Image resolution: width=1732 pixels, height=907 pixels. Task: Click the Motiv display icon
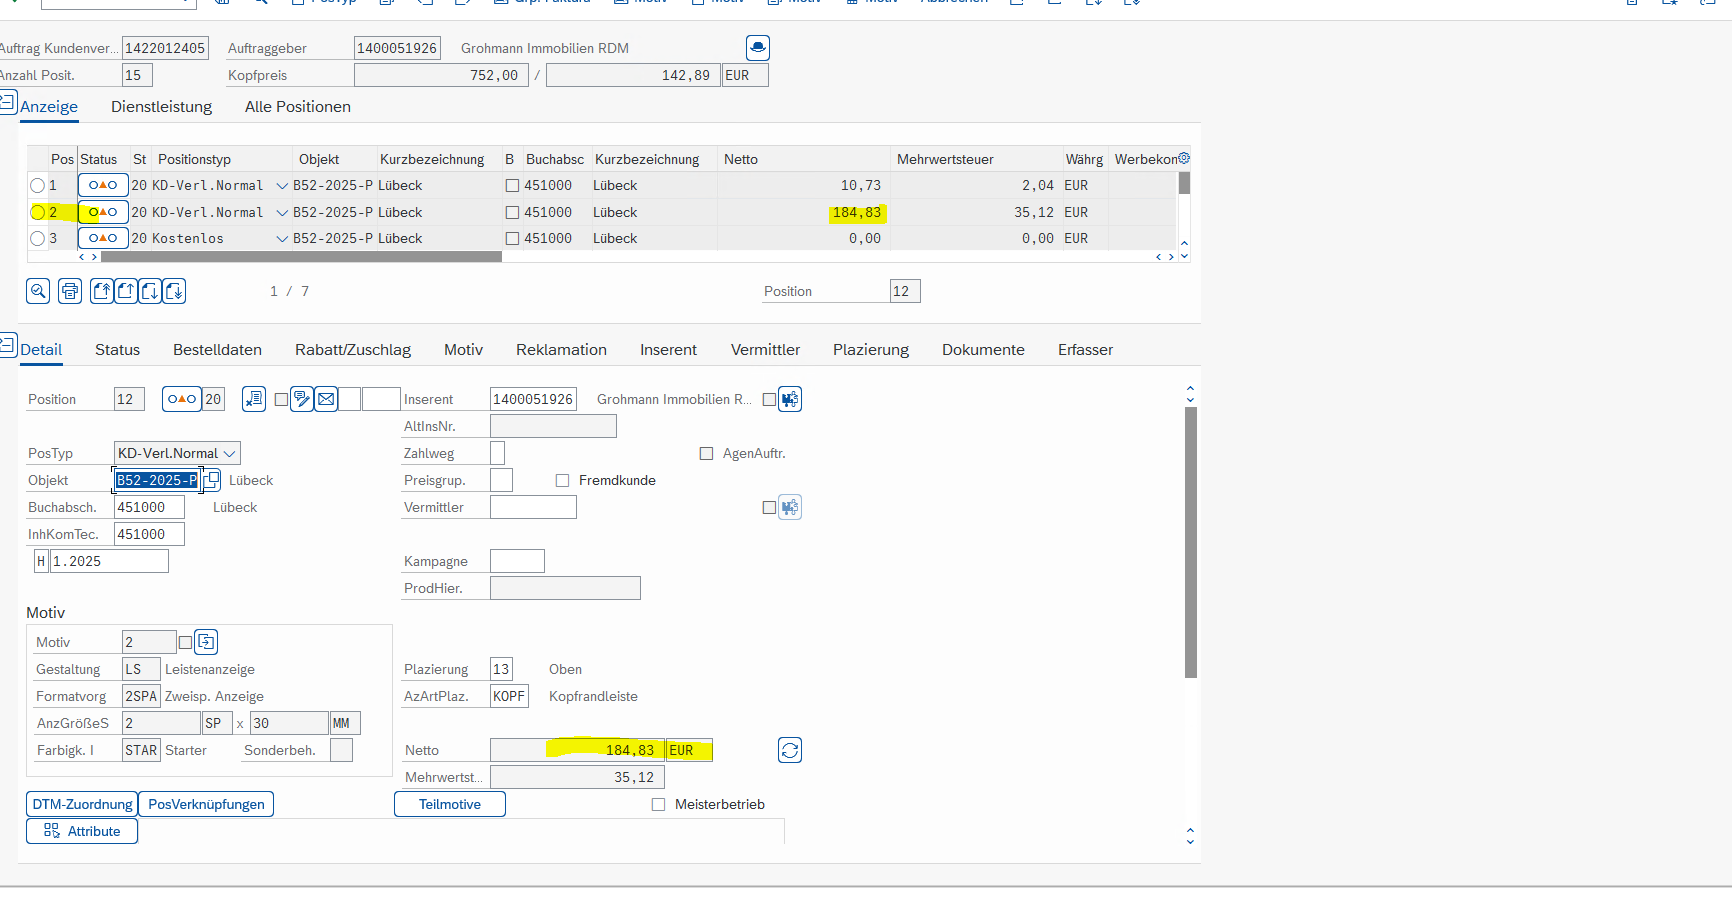coord(206,642)
